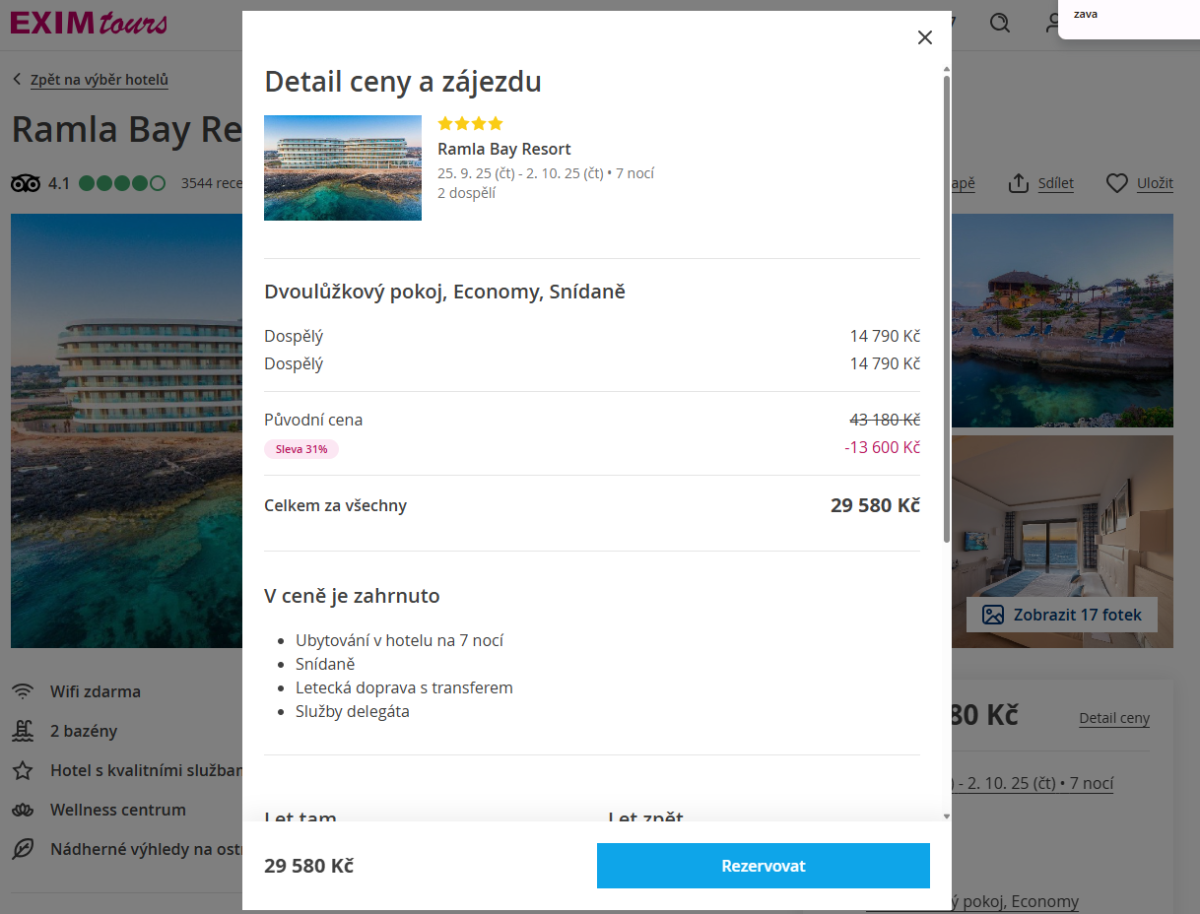Open gallery via Zobrazit 17 fotek
Screen dimensions: 1200x914
tap(1061, 615)
